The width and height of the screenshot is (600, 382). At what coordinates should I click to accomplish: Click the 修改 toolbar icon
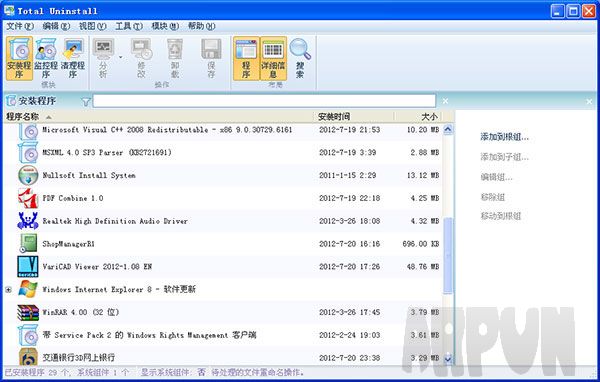pos(142,58)
